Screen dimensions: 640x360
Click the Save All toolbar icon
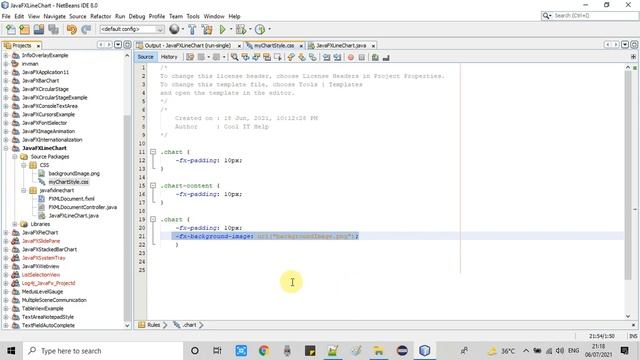pos(53,29)
